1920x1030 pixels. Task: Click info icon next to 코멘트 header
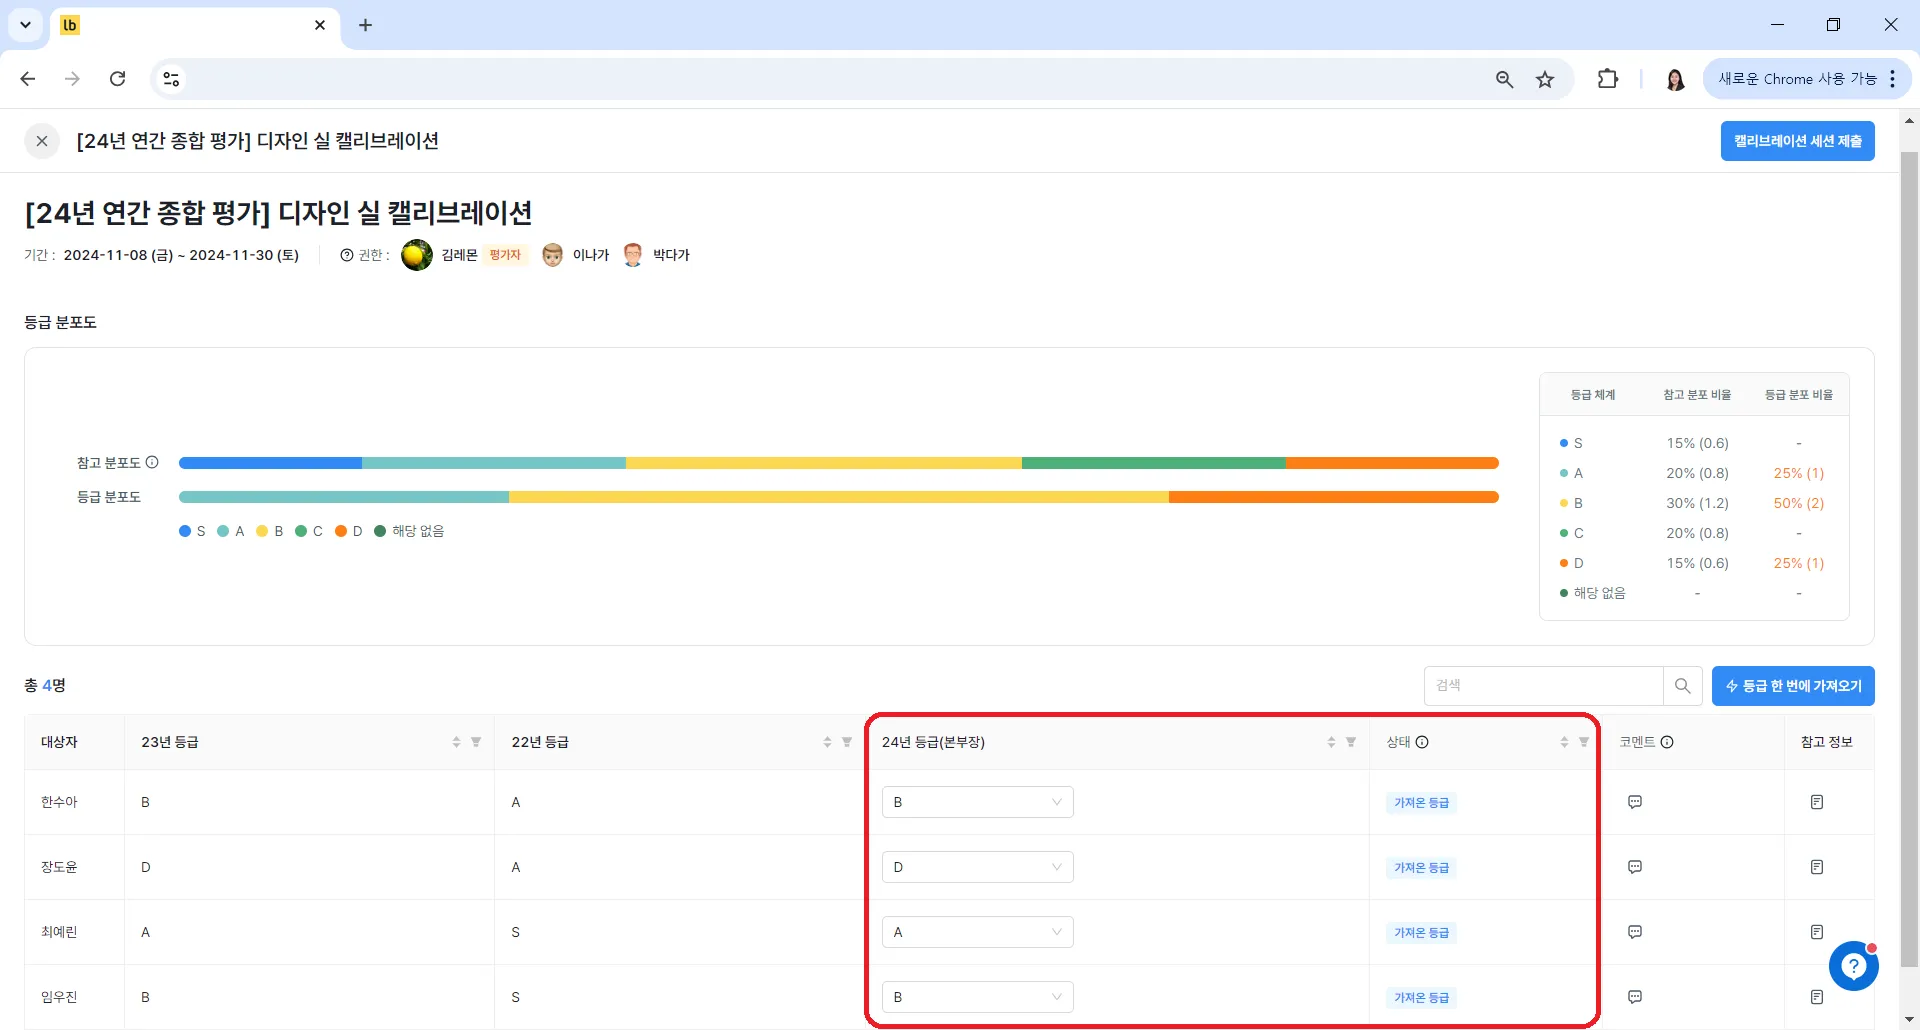point(1667,742)
